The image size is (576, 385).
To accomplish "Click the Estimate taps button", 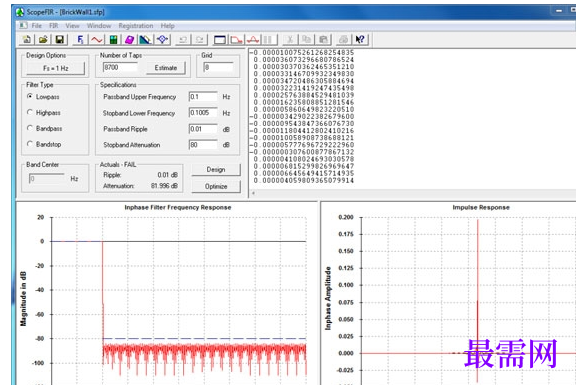I will click(166, 68).
